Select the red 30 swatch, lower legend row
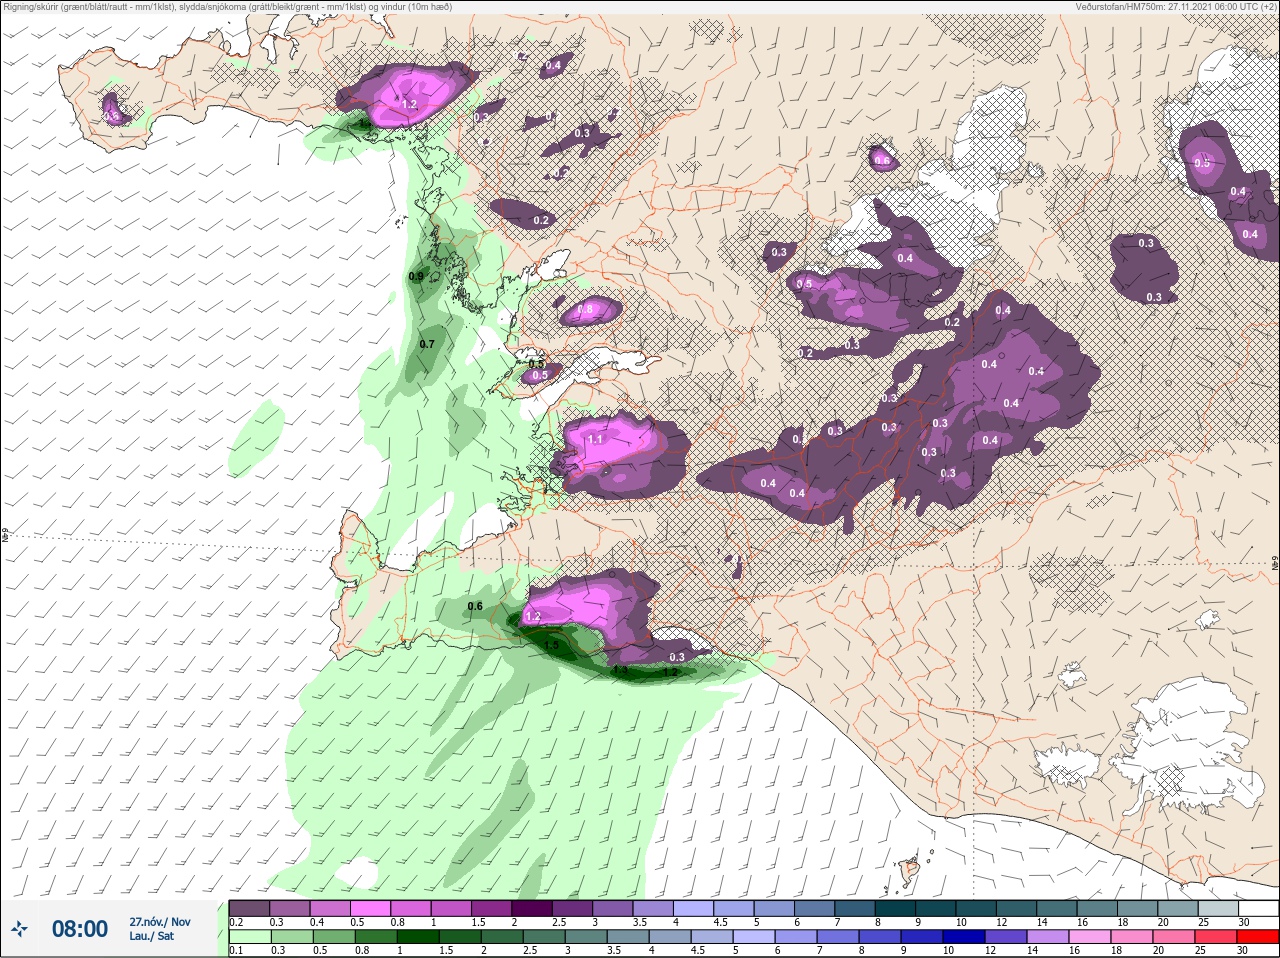Viewport: 1280px width, 958px height. point(1258,937)
